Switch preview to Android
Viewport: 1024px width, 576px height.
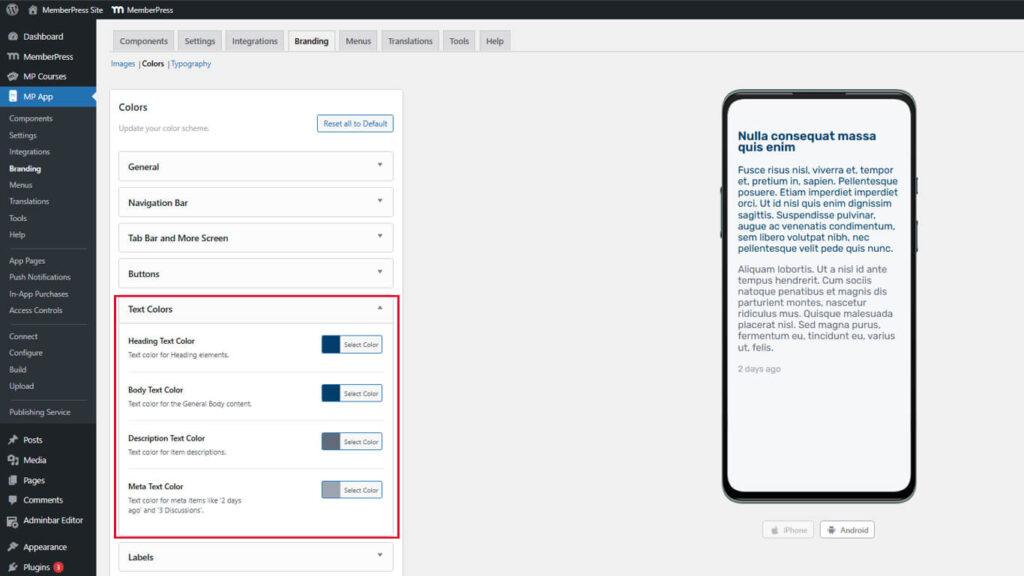pos(847,530)
